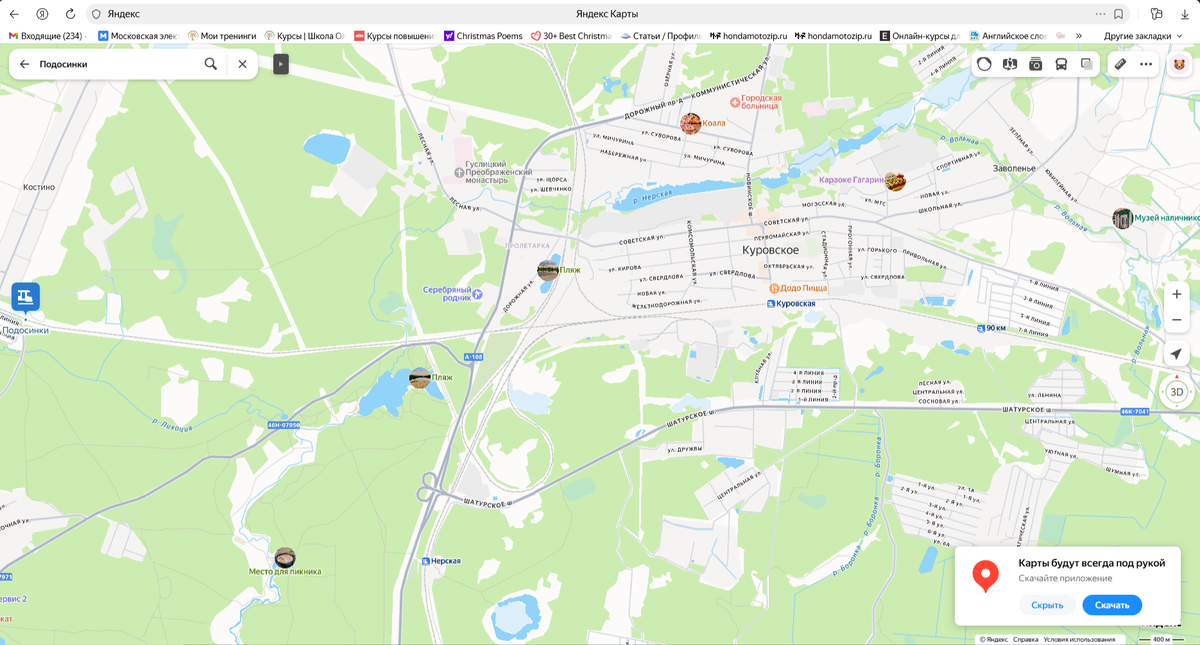Show my location on map

point(1177,354)
